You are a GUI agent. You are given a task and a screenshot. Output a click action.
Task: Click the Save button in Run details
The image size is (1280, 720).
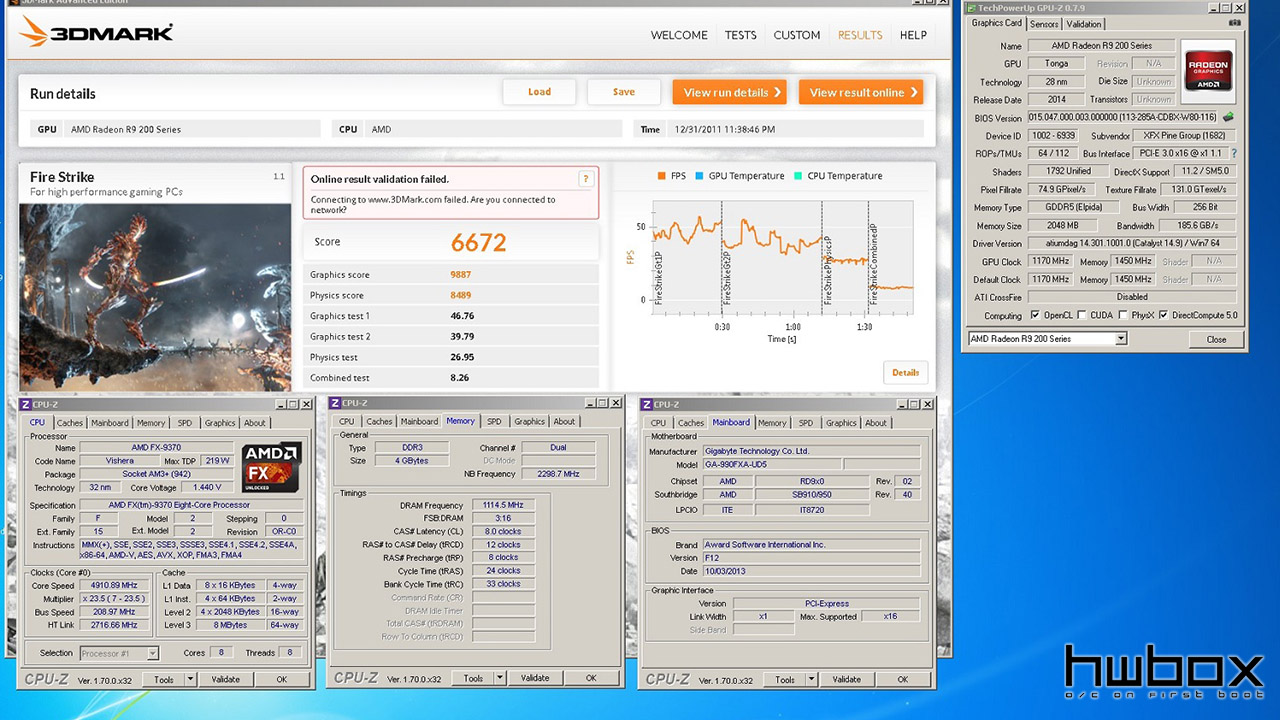pyautogui.click(x=624, y=92)
